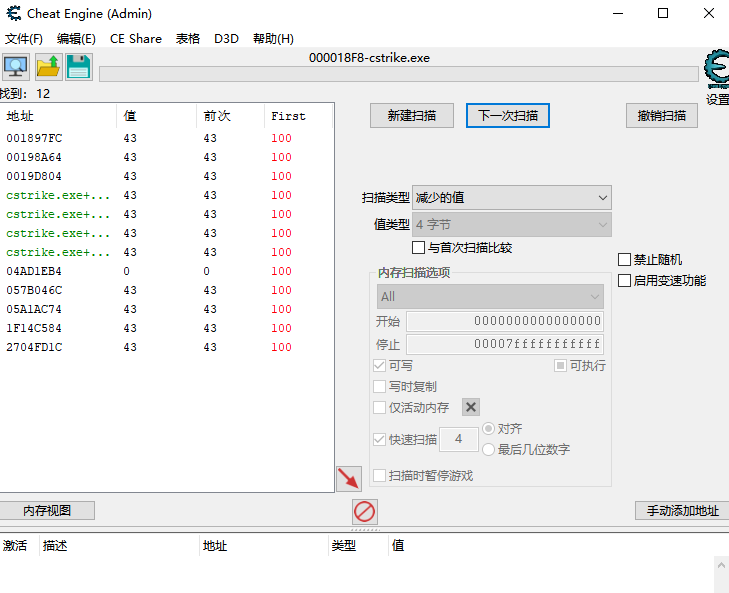Expand the All memory region dropdown
This screenshot has width=729, height=593.
490,297
